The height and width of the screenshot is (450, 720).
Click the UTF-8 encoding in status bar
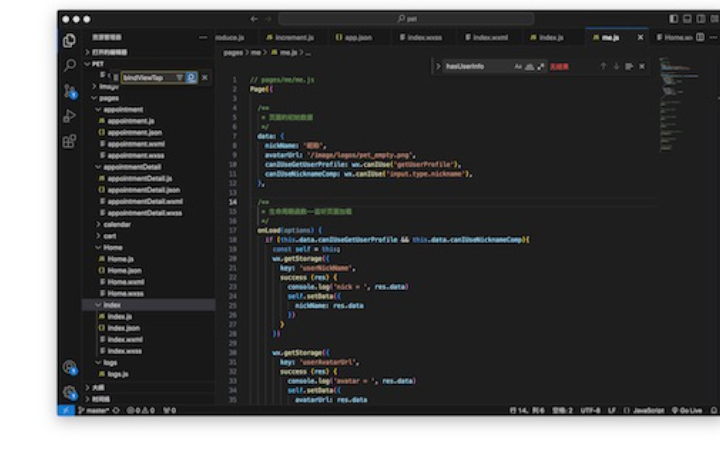click(590, 410)
